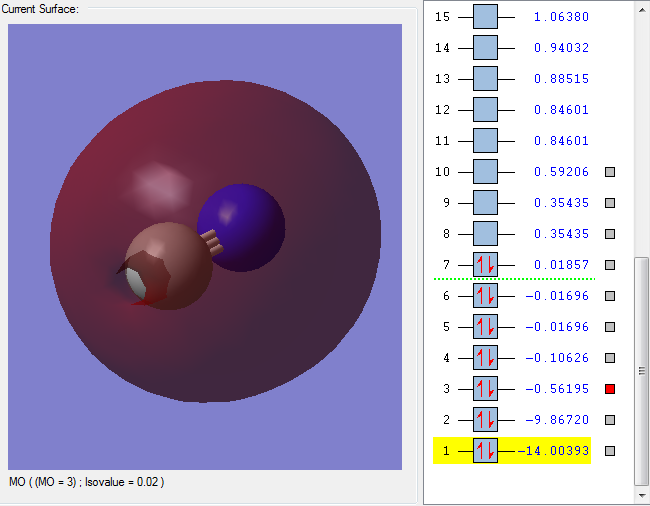Click energy value 1.06380

click(x=561, y=17)
